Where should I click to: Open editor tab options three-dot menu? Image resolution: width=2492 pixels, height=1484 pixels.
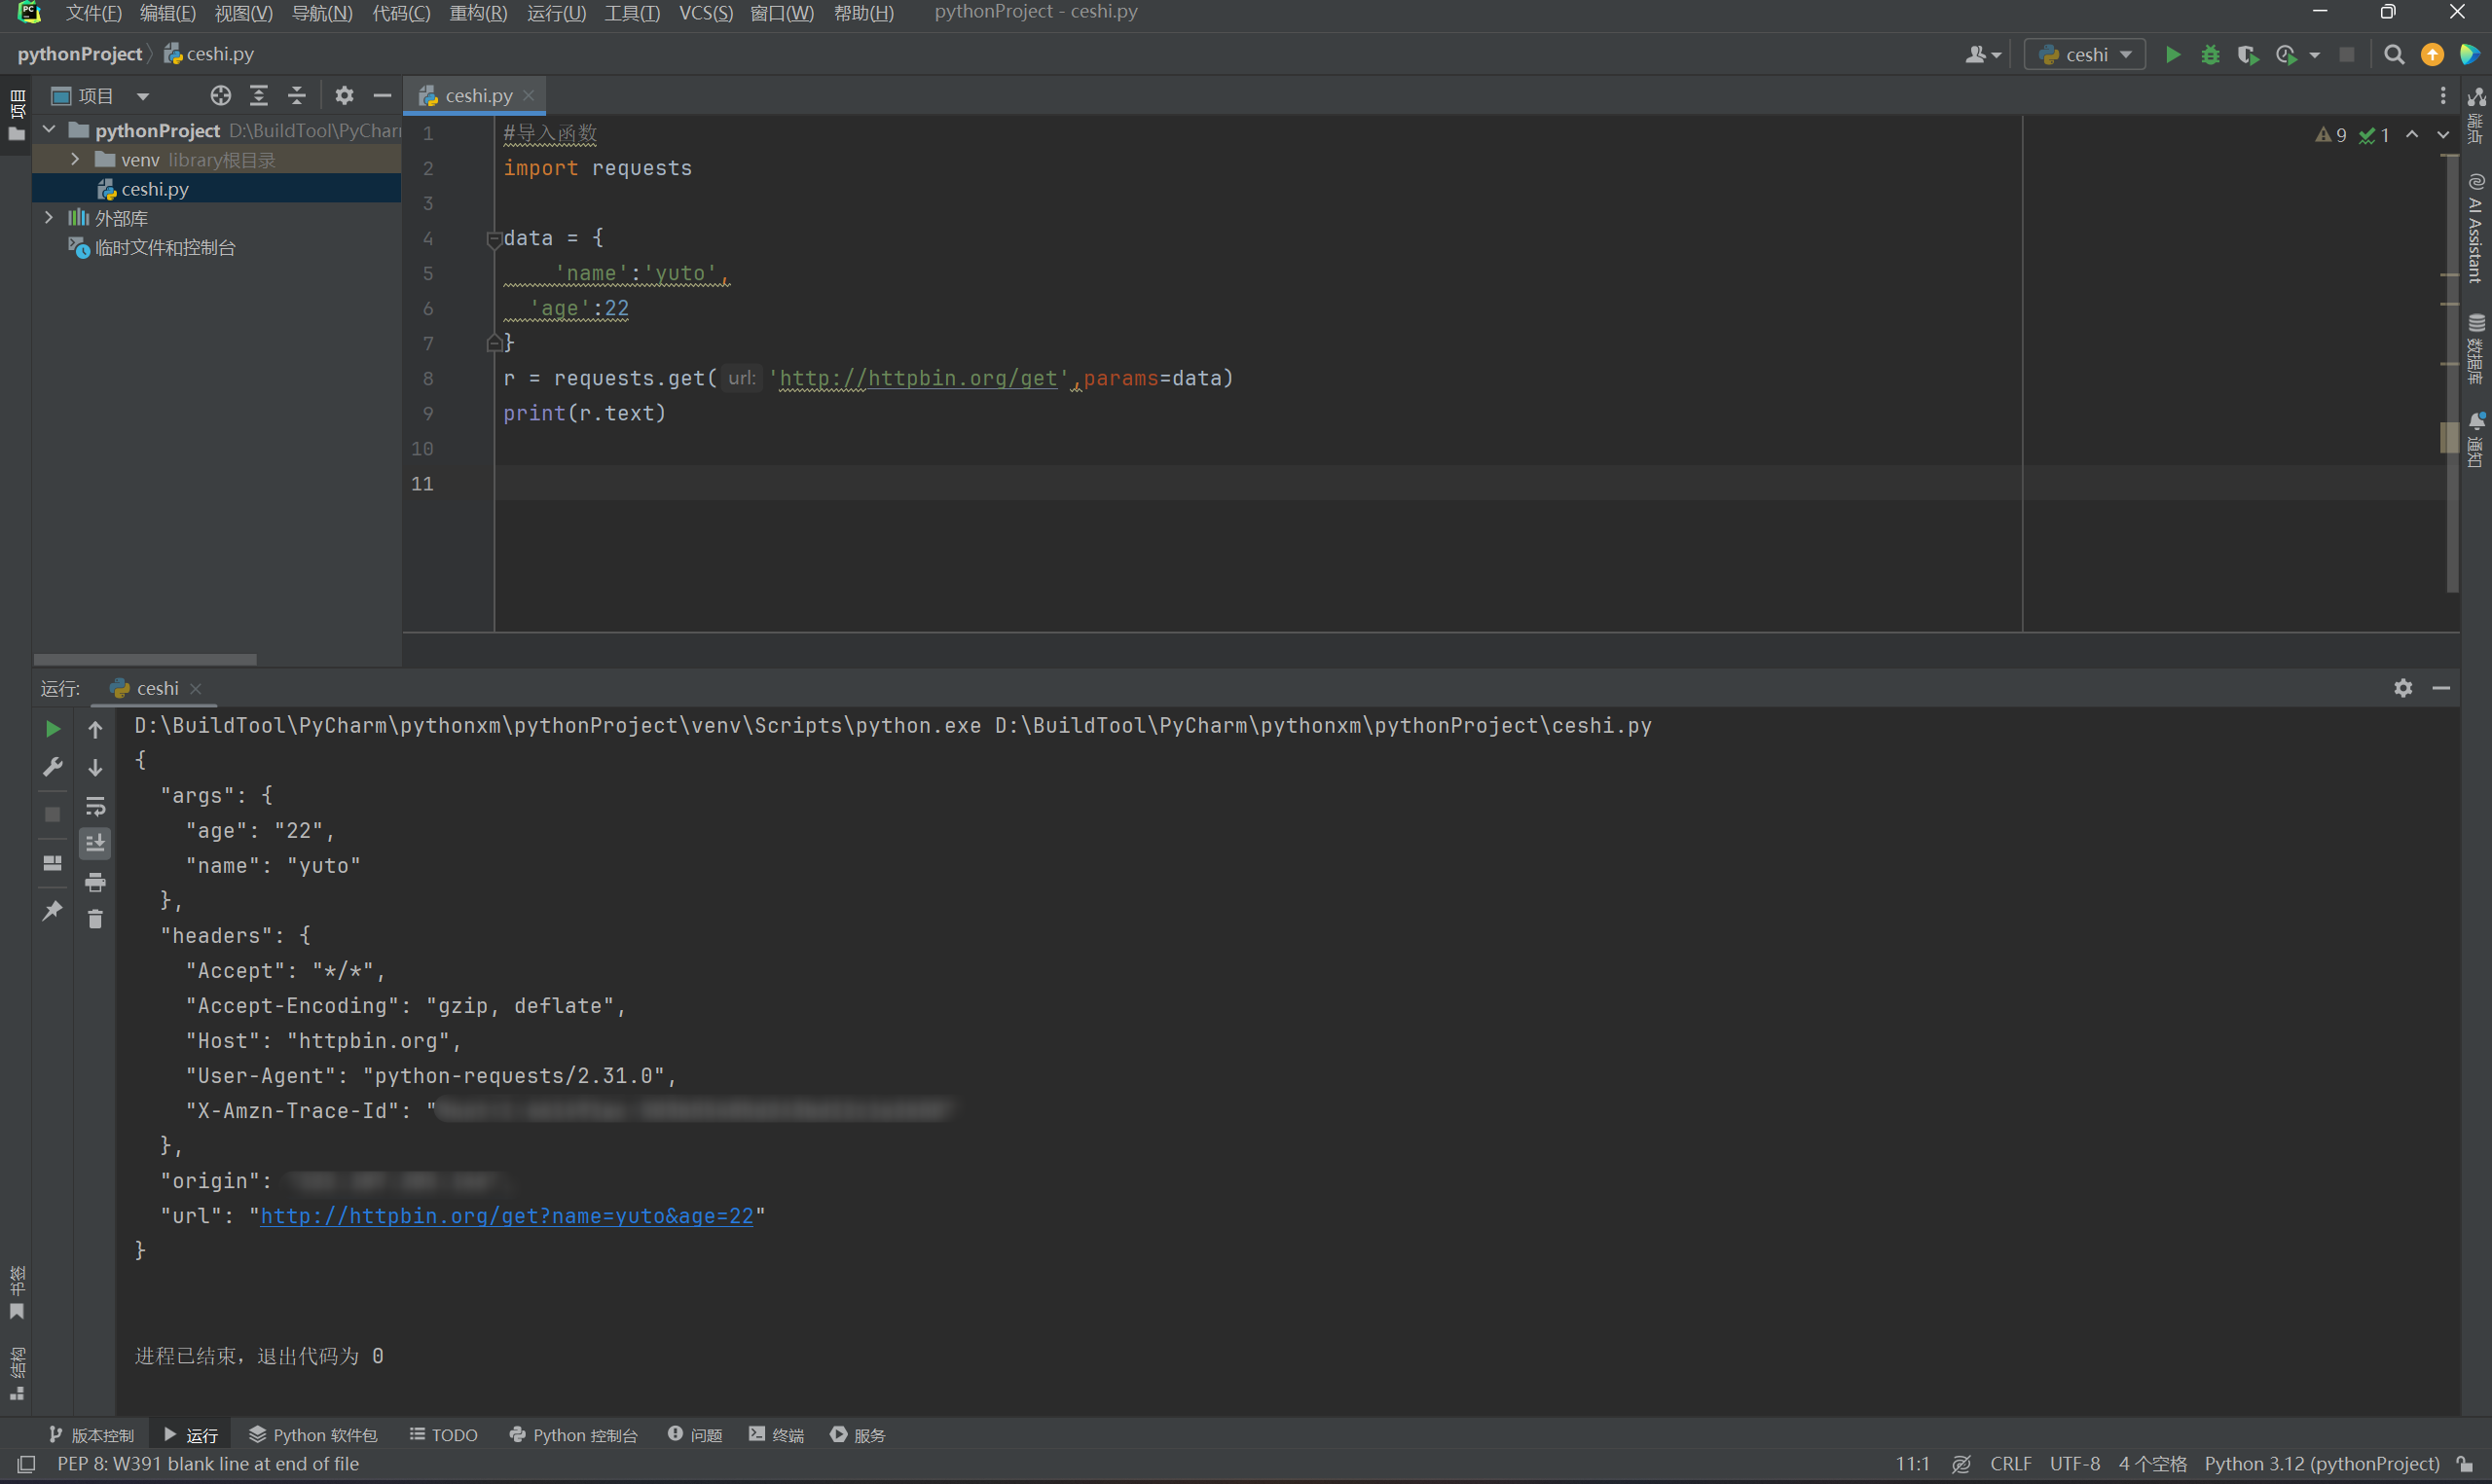click(x=2443, y=95)
